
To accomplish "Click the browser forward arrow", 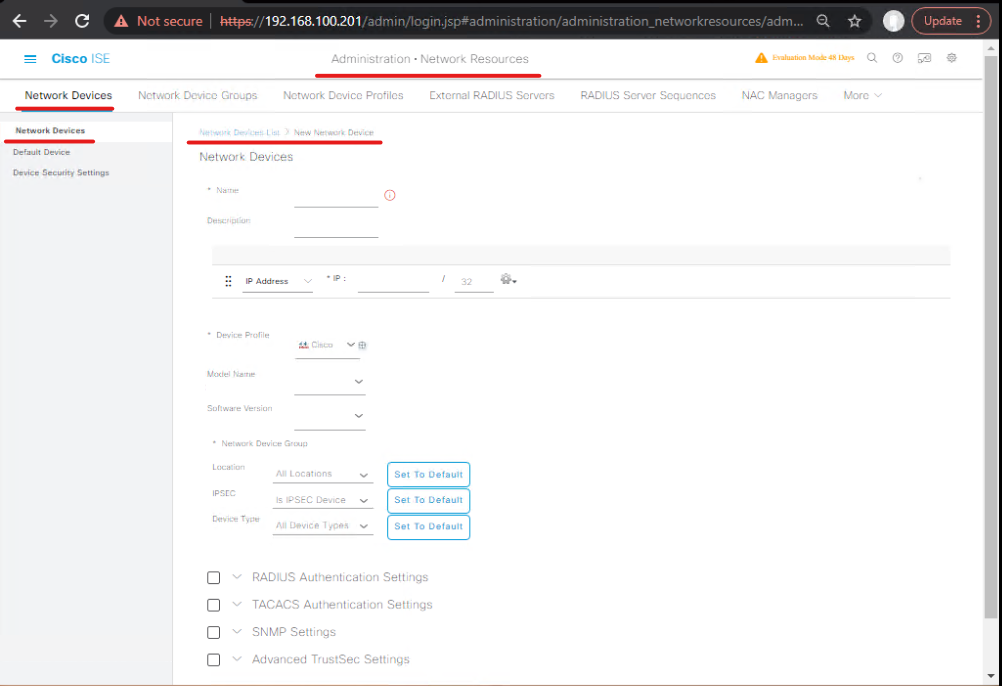I will click(x=50, y=21).
